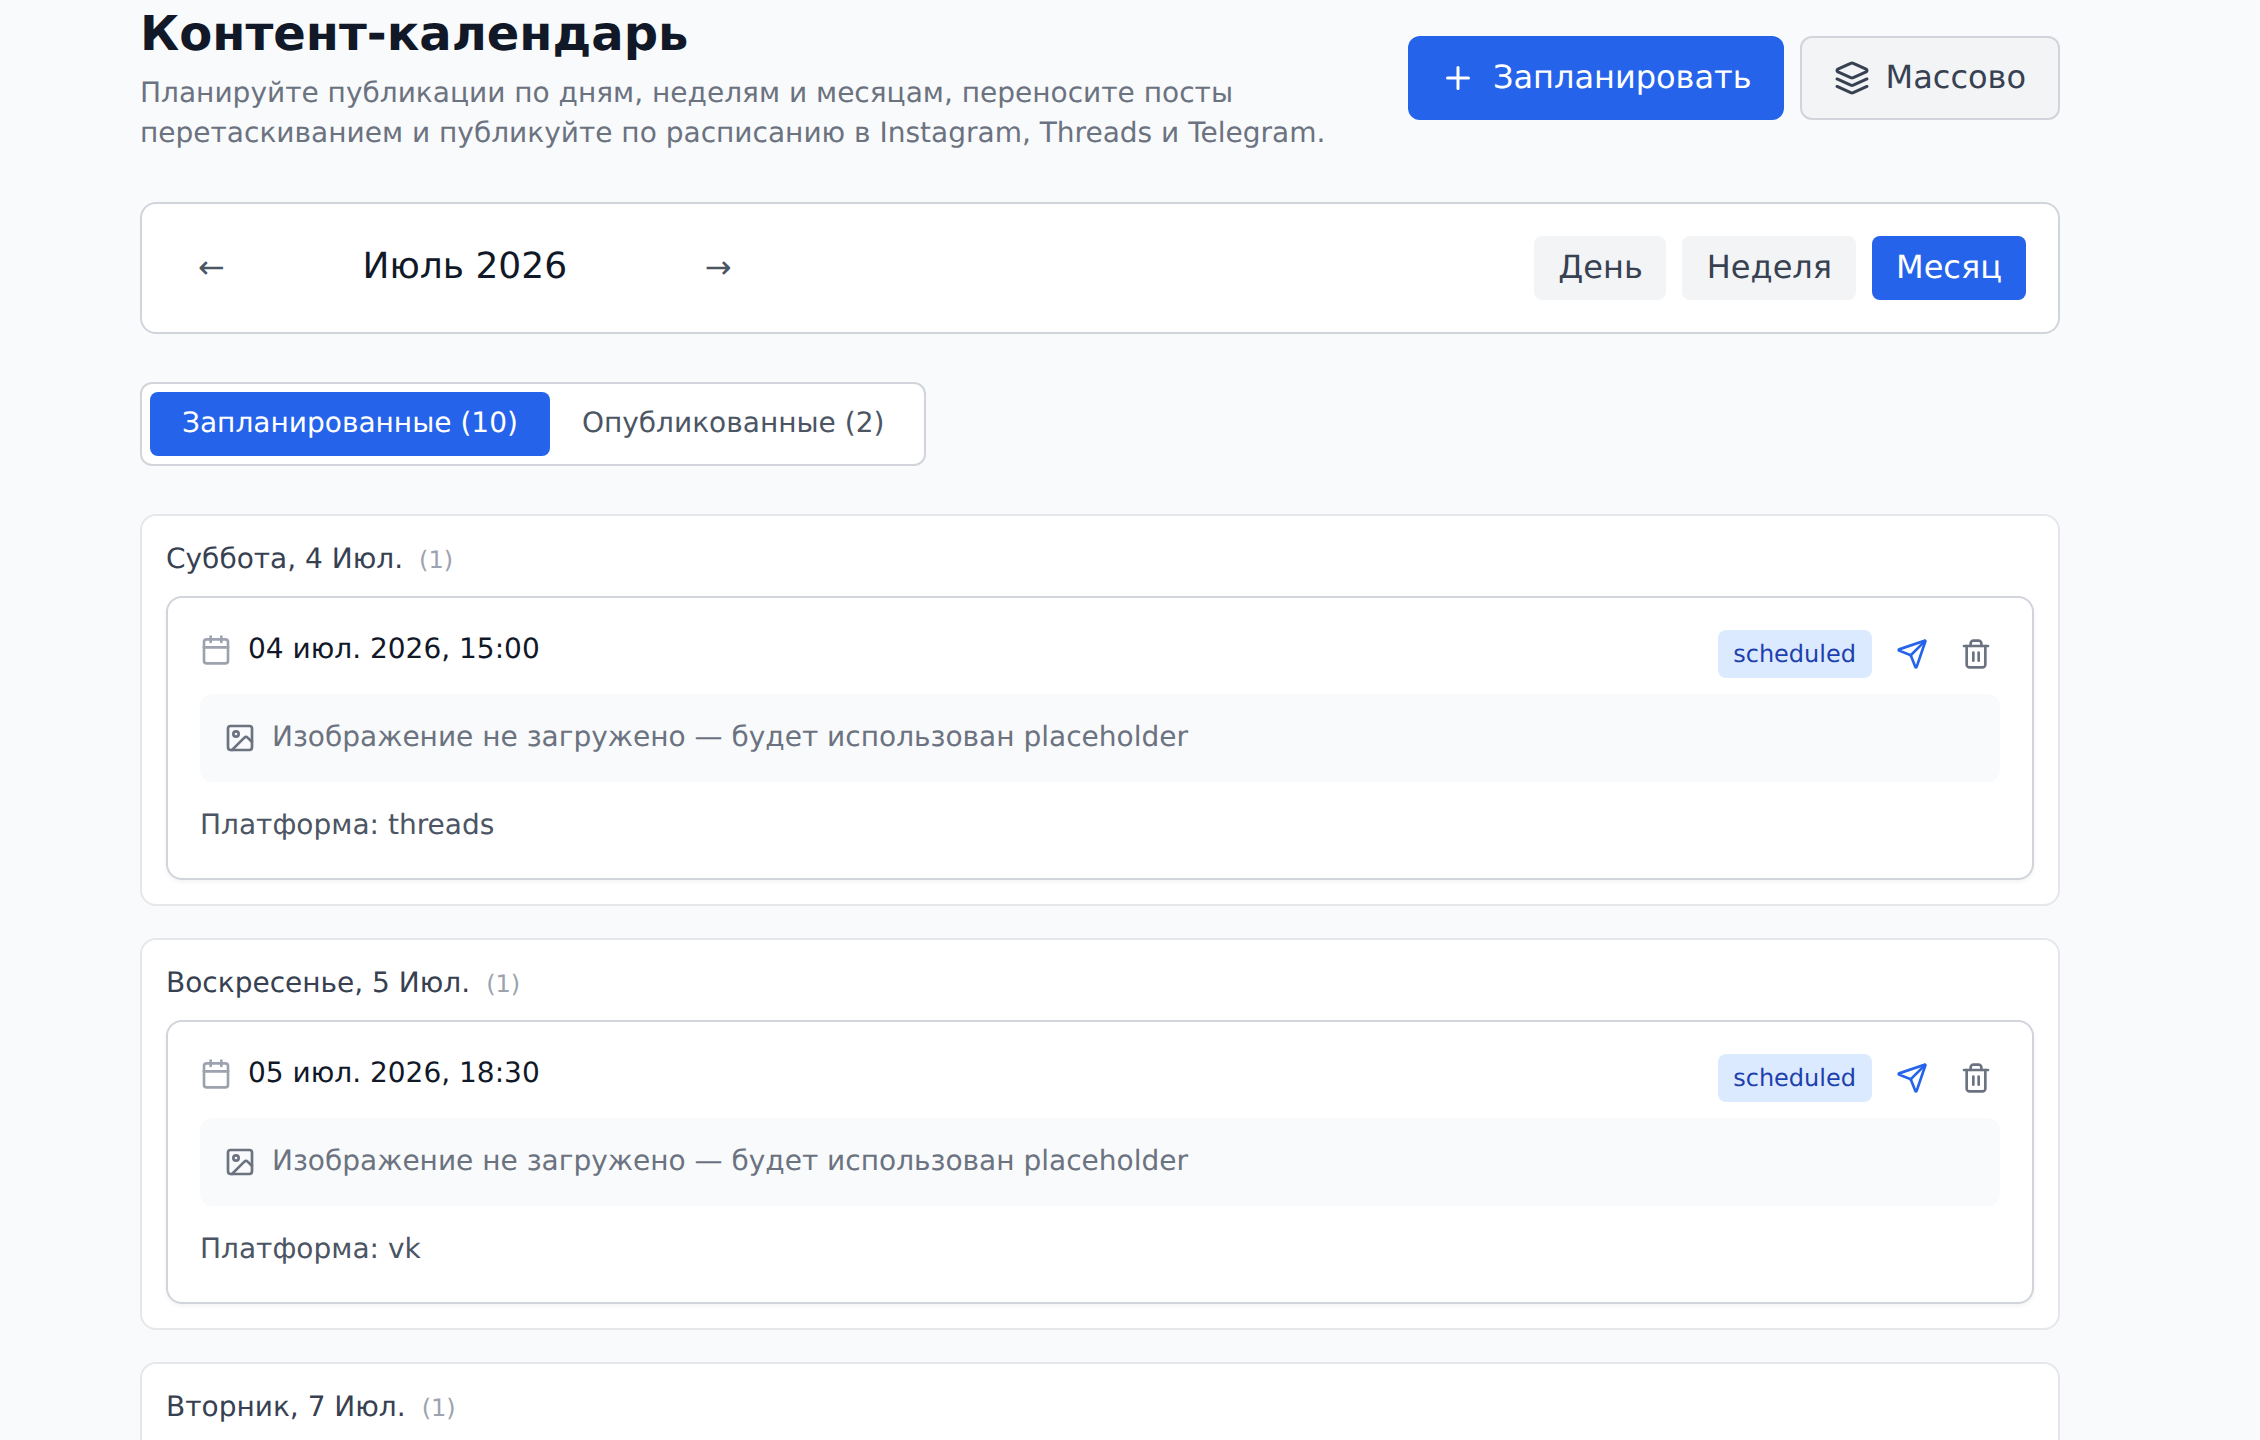Click the Контент-календарь heading
Viewport: 2260px width, 1440px height.
point(414,33)
